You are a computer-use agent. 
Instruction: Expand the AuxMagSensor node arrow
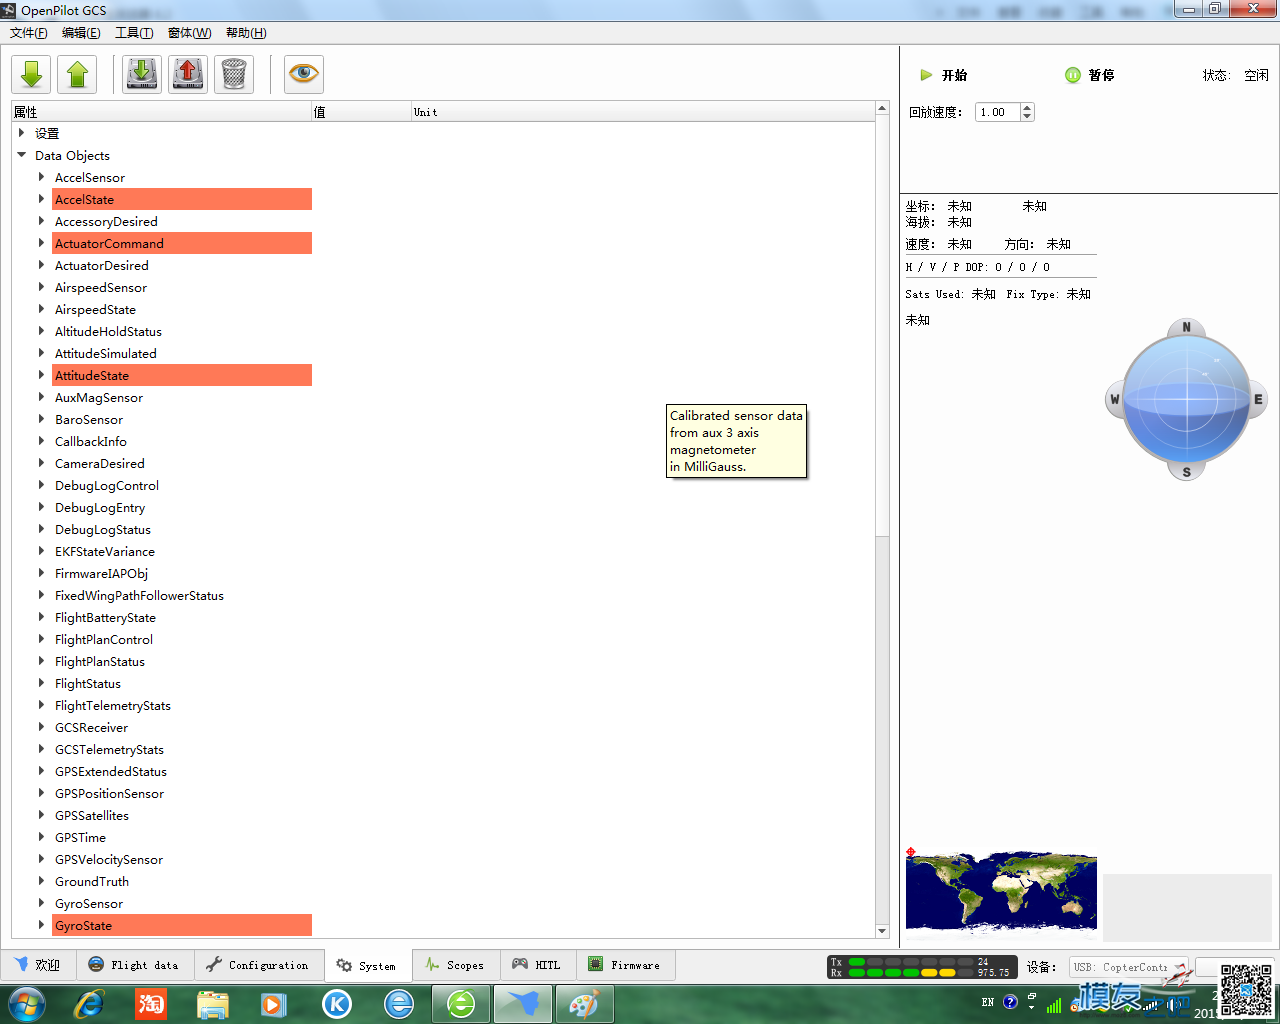pyautogui.click(x=41, y=397)
